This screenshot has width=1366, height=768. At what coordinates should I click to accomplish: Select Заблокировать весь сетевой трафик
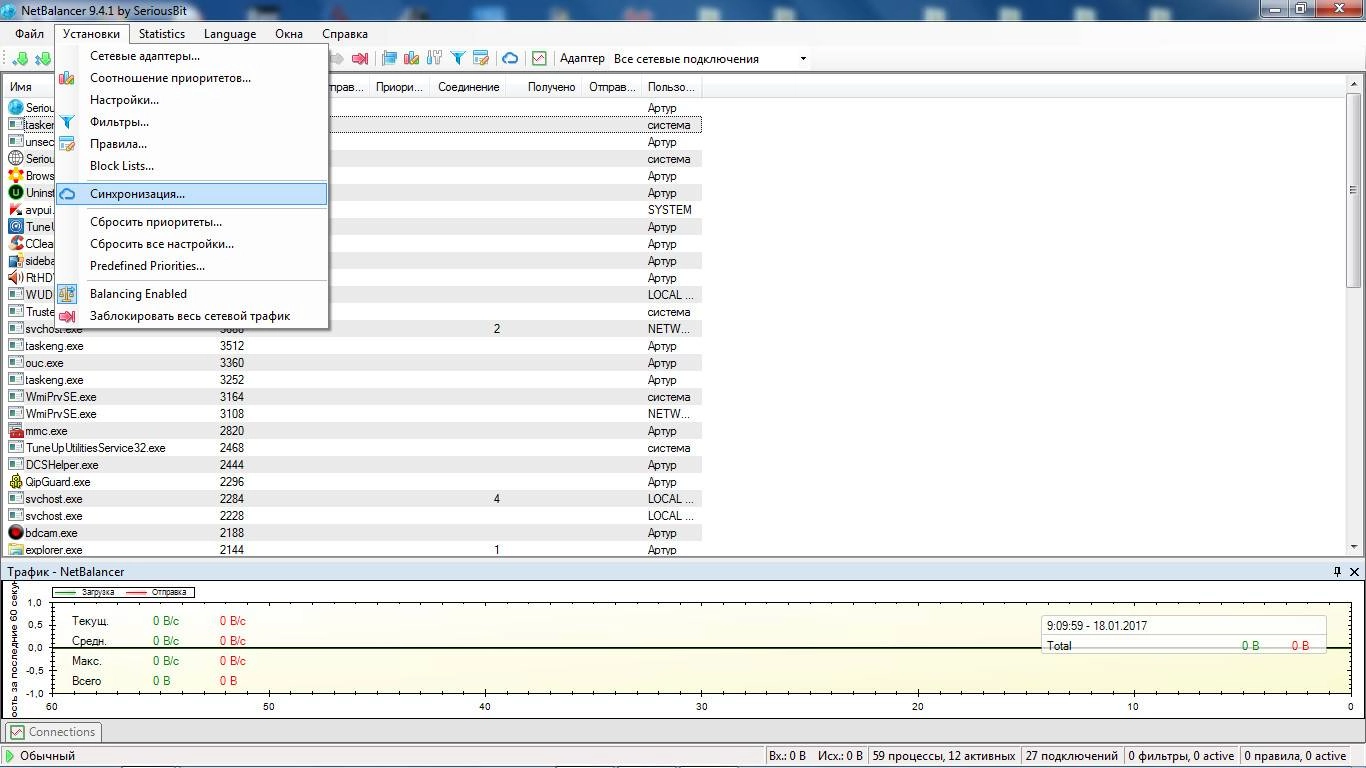[x=192, y=316]
